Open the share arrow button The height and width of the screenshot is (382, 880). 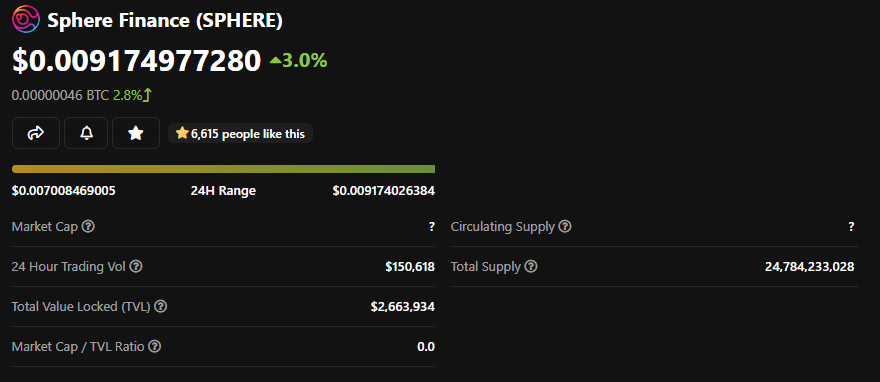(x=36, y=133)
